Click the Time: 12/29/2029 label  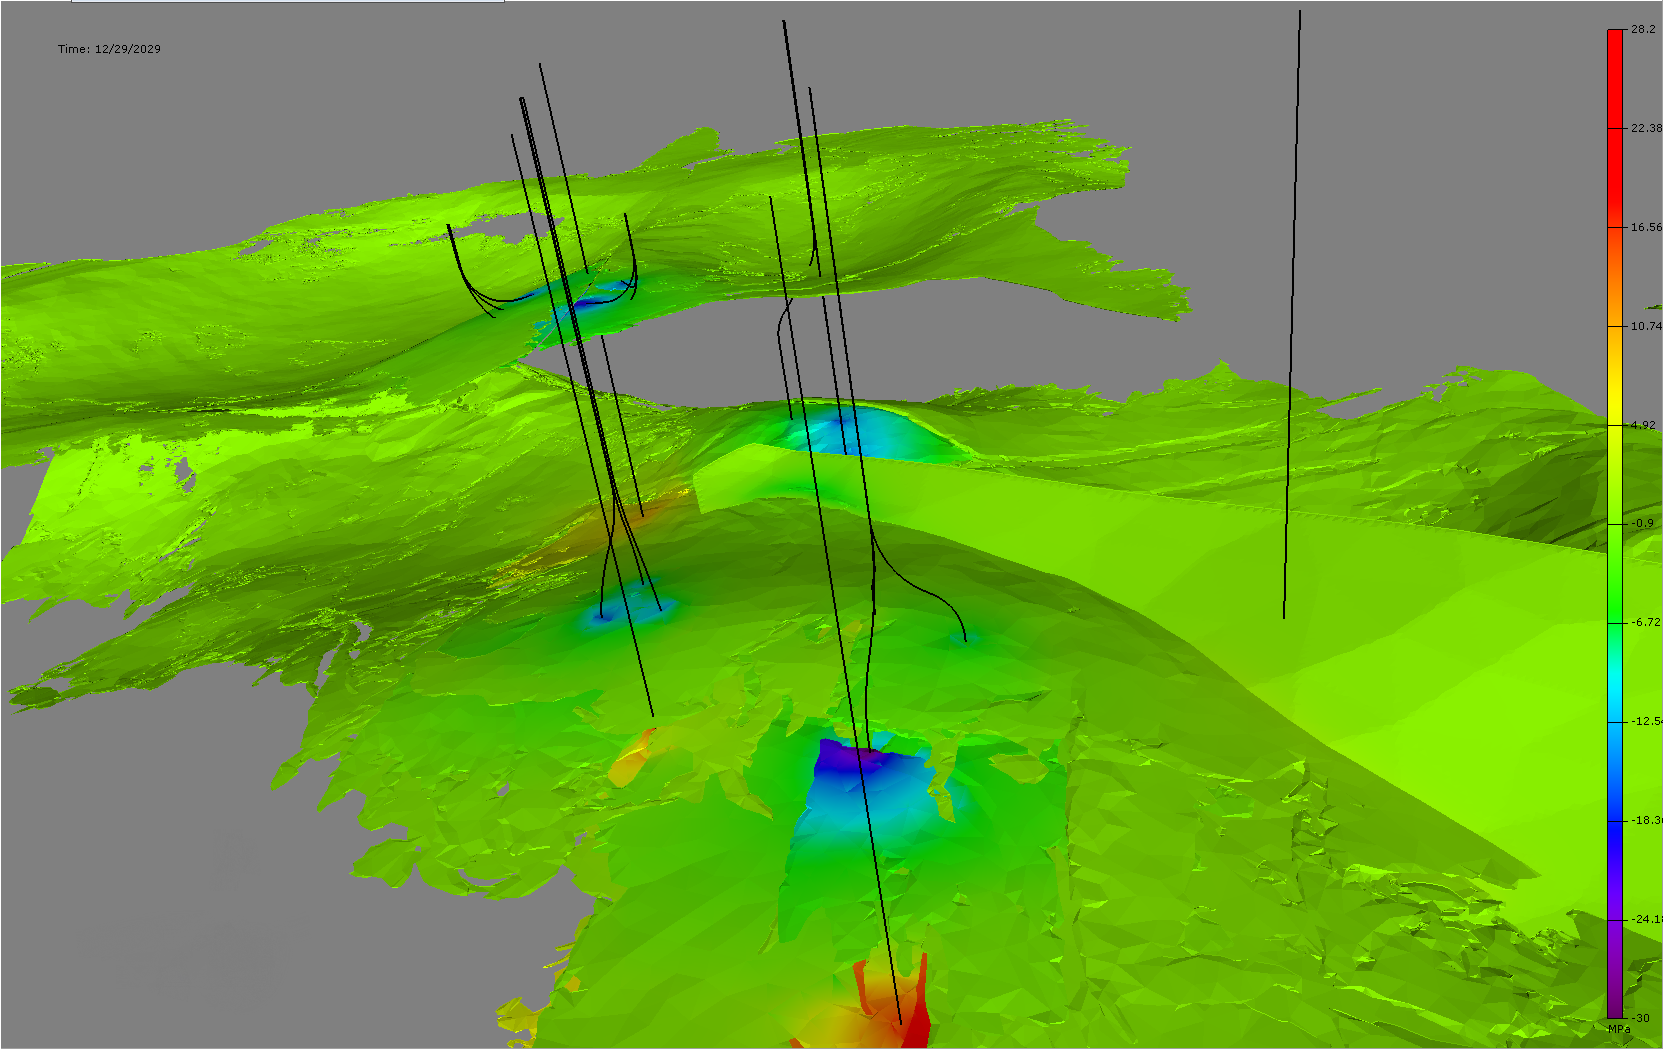(x=109, y=49)
